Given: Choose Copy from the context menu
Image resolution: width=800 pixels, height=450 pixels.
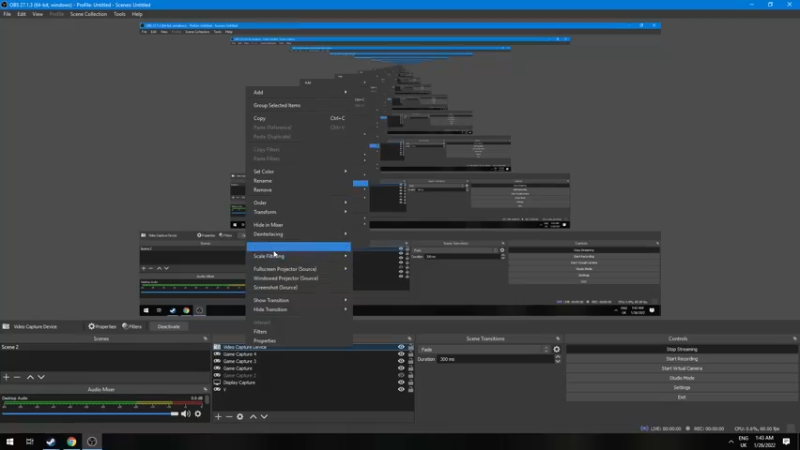Looking at the screenshot, I should pos(299,118).
